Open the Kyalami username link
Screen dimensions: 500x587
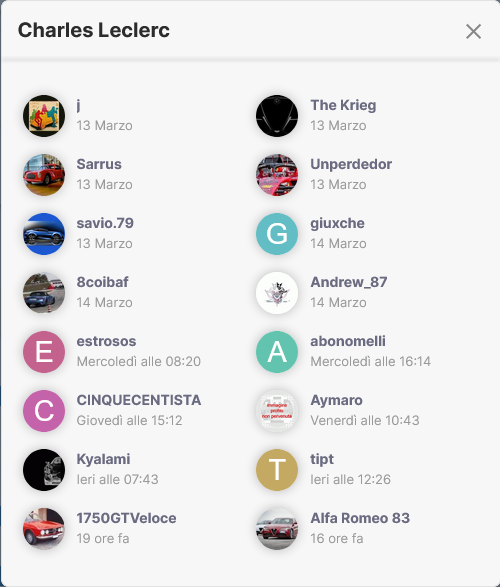point(103,459)
